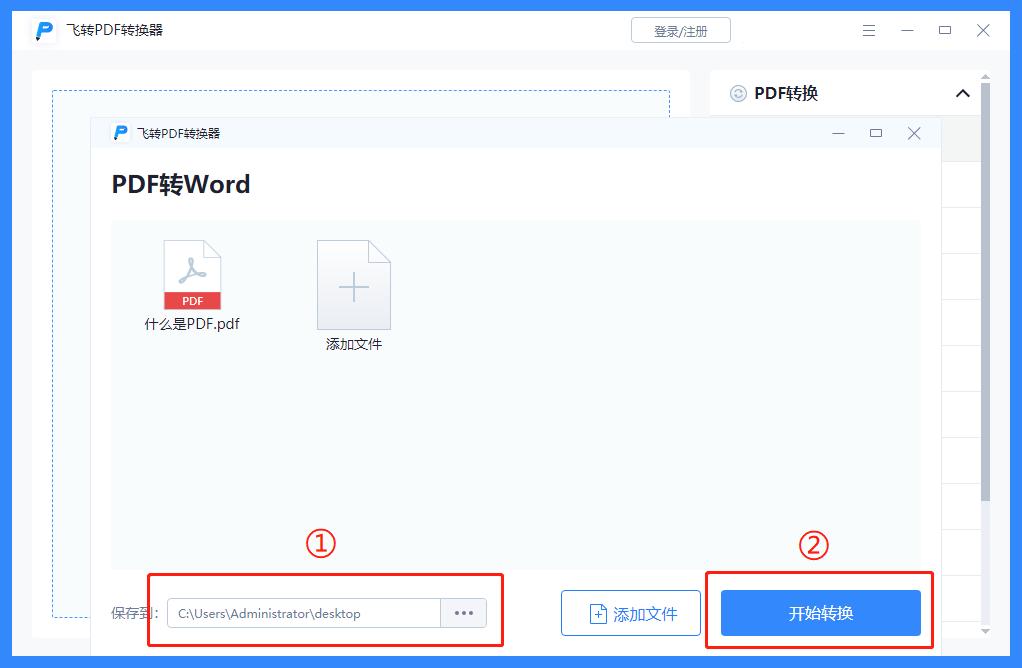The image size is (1022, 668).
Task: Click the 登录/注册 button
Action: pos(681,30)
